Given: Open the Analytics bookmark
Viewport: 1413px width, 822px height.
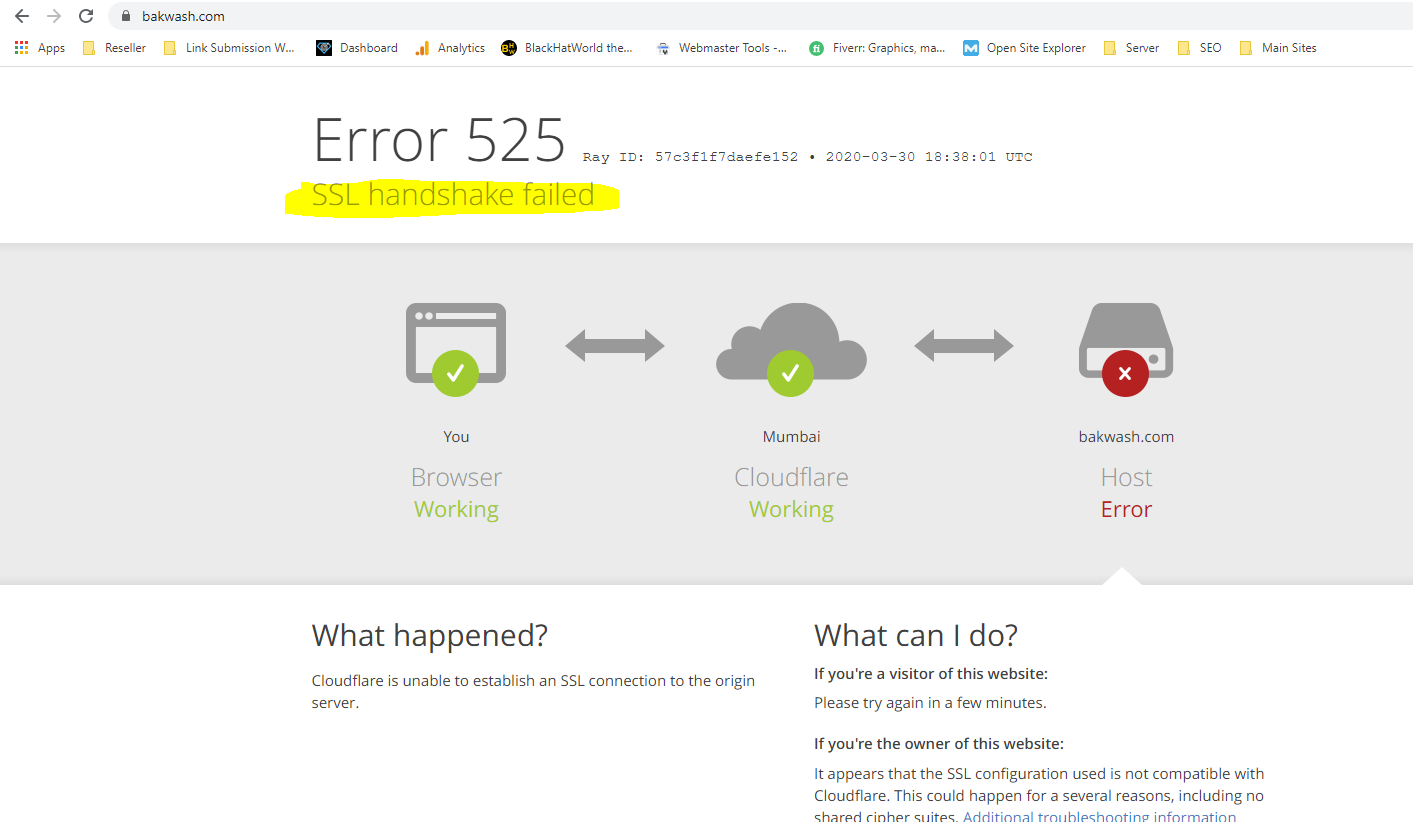Looking at the screenshot, I should tap(450, 48).
